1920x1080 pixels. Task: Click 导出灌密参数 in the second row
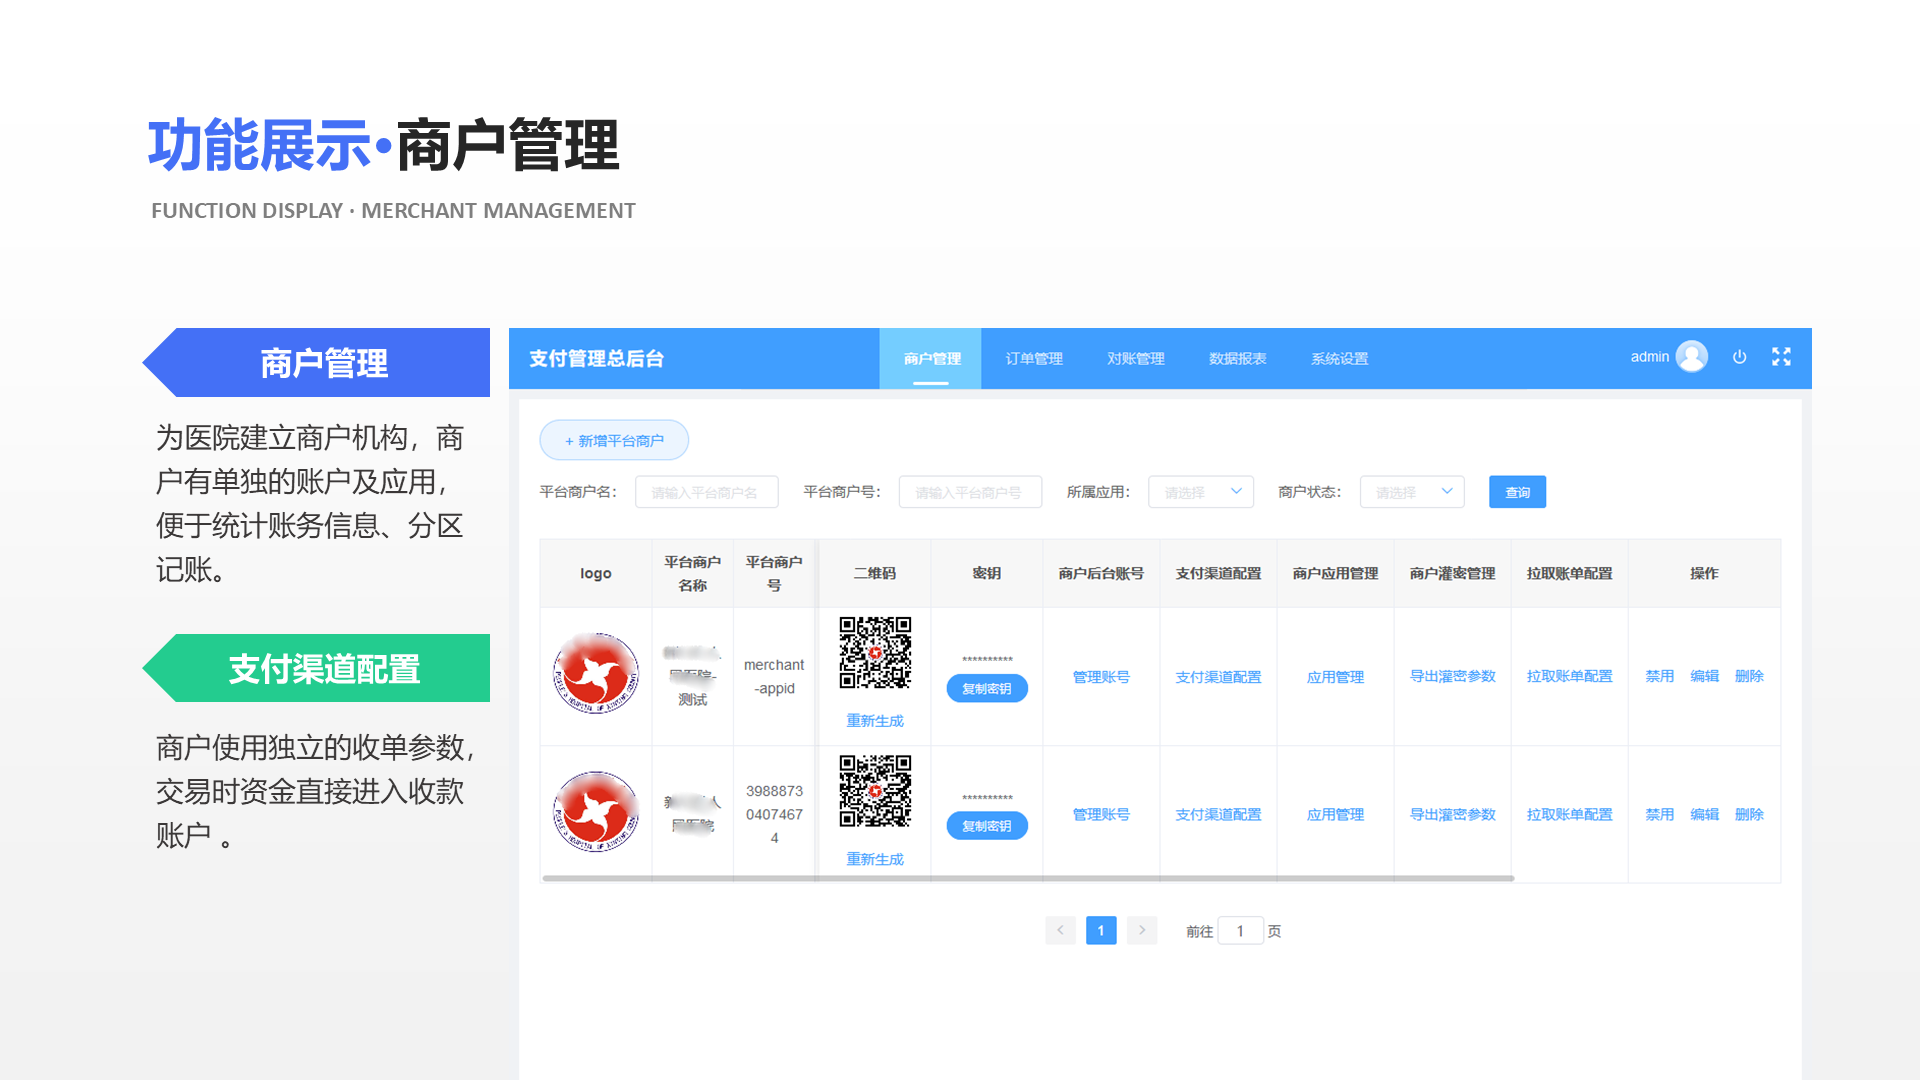(x=1451, y=814)
